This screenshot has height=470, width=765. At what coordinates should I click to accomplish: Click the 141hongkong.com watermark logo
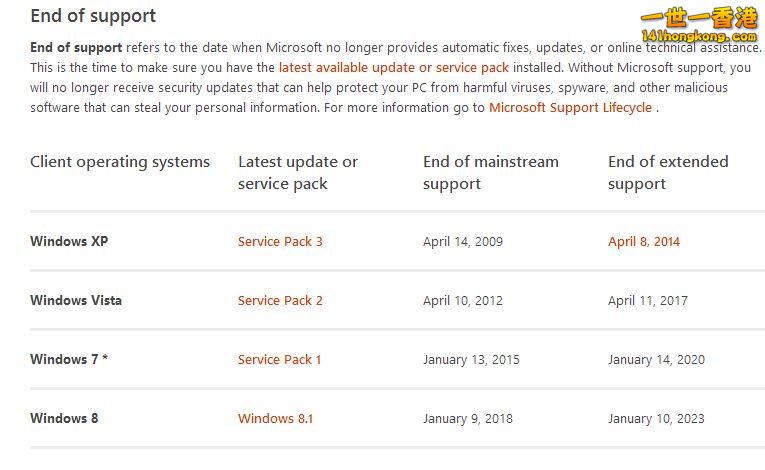(x=698, y=28)
